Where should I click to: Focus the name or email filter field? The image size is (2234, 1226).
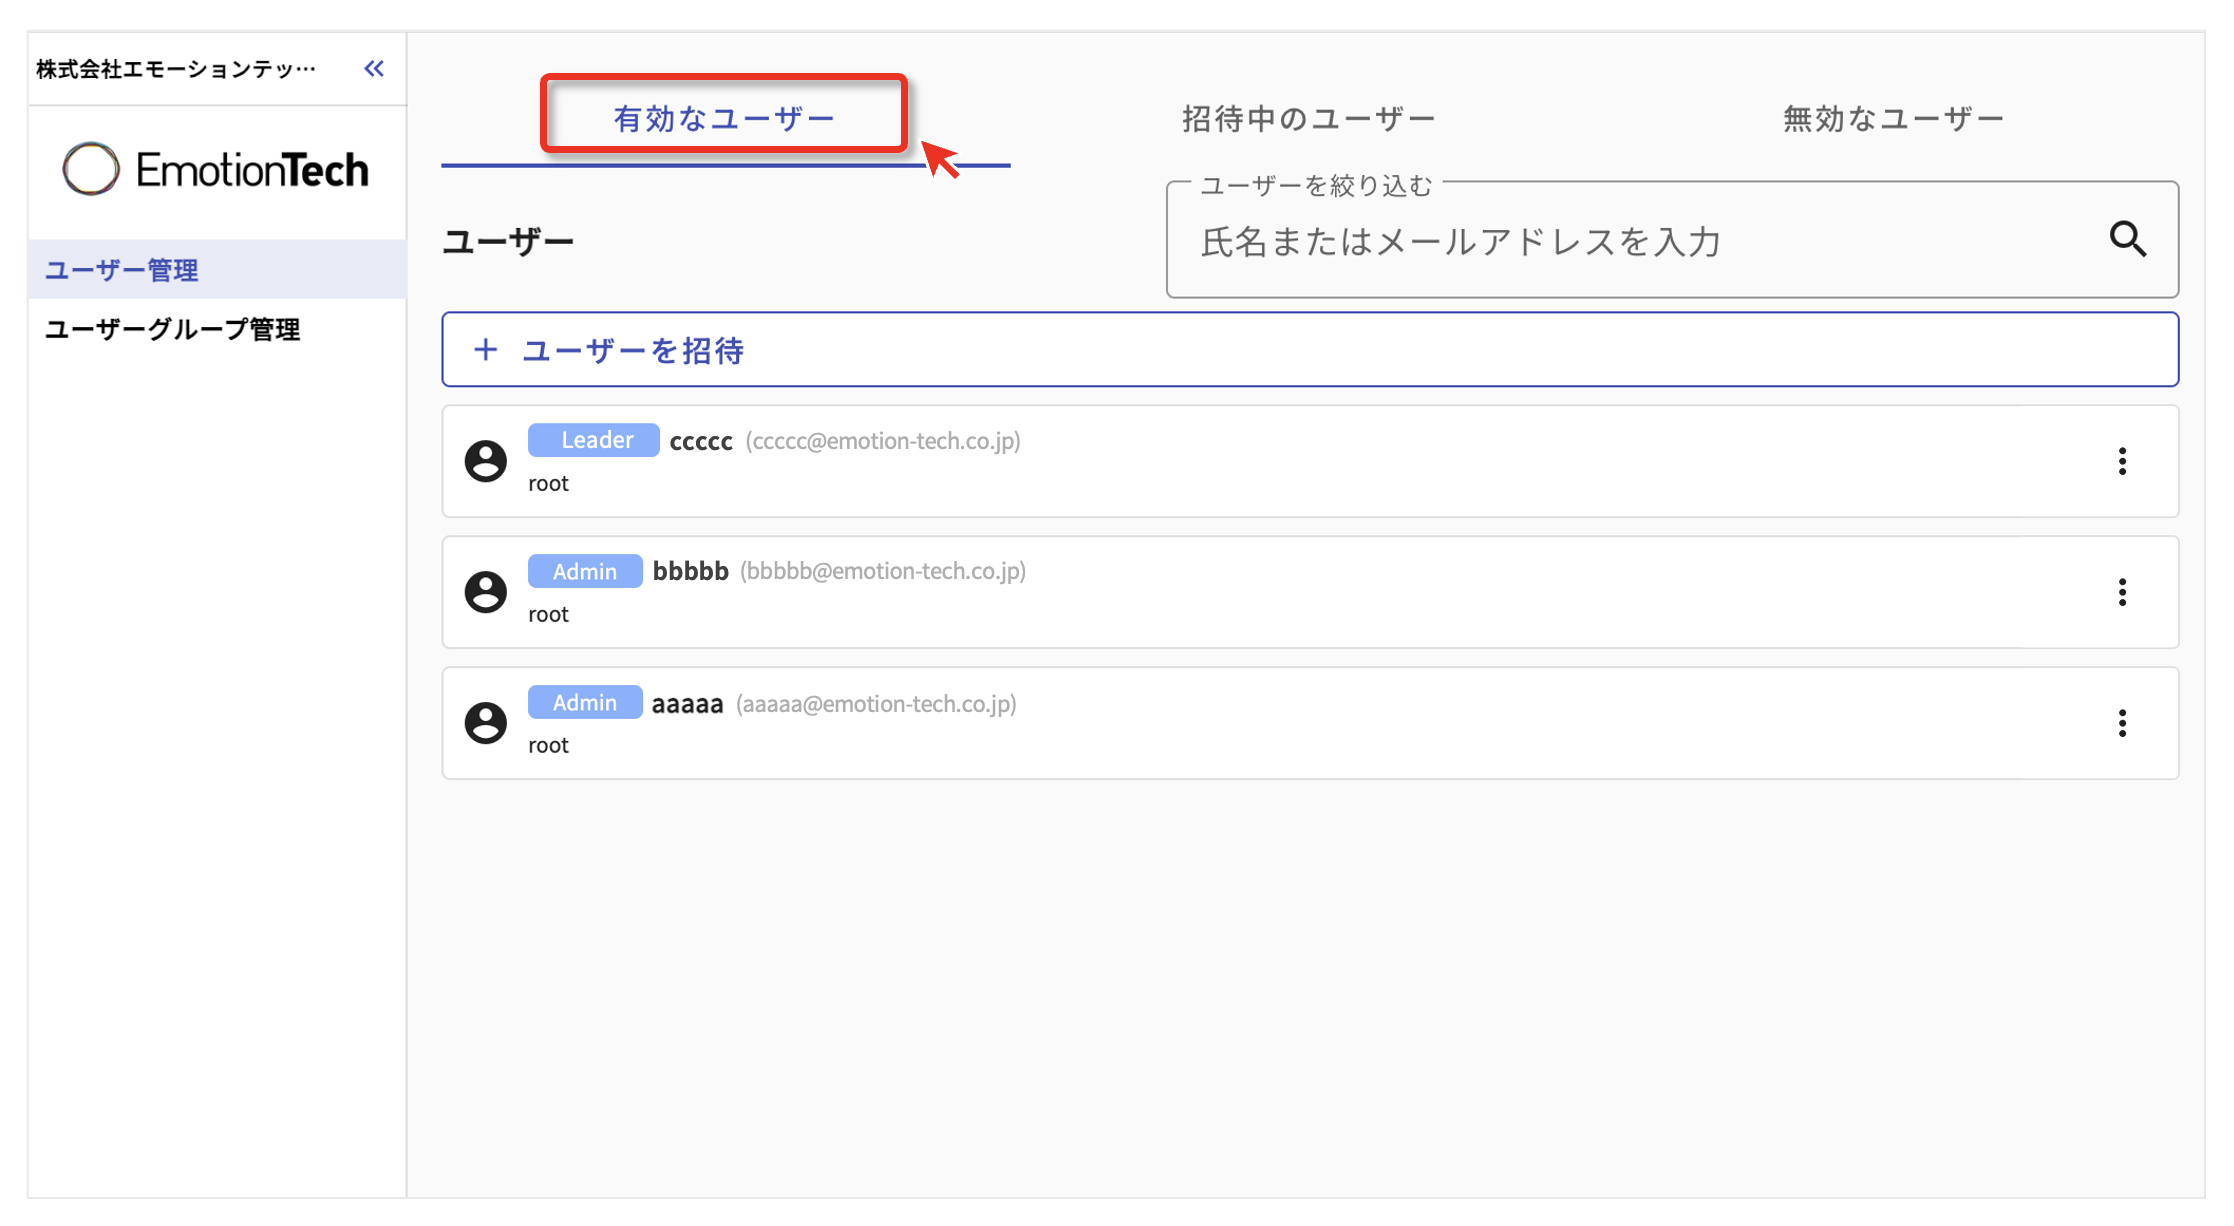[1640, 242]
